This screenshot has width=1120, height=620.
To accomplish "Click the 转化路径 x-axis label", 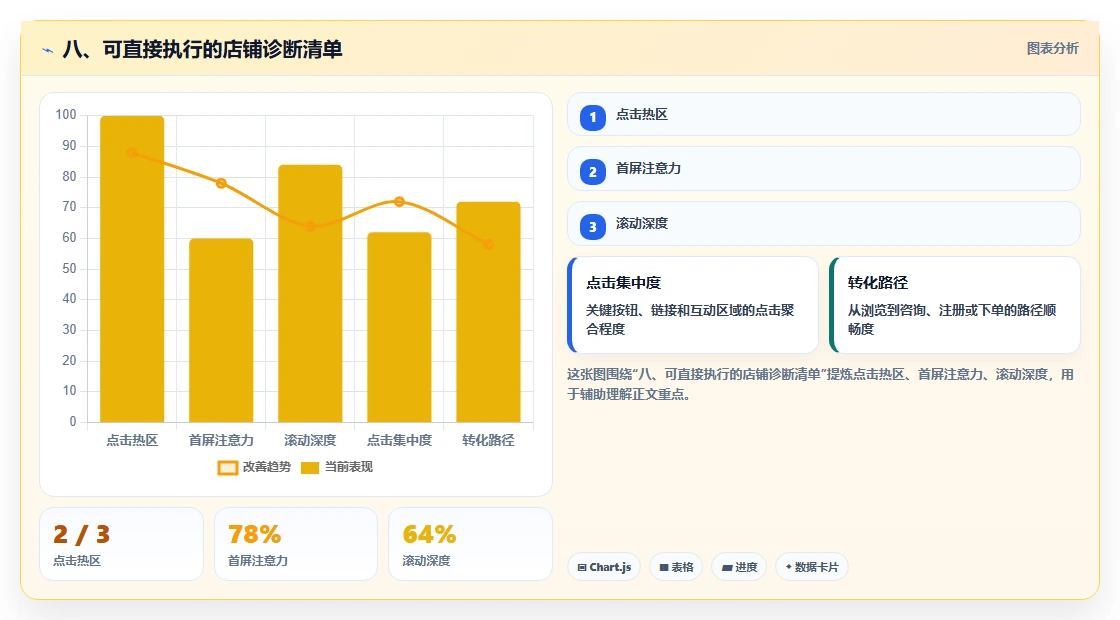I will (x=489, y=441).
